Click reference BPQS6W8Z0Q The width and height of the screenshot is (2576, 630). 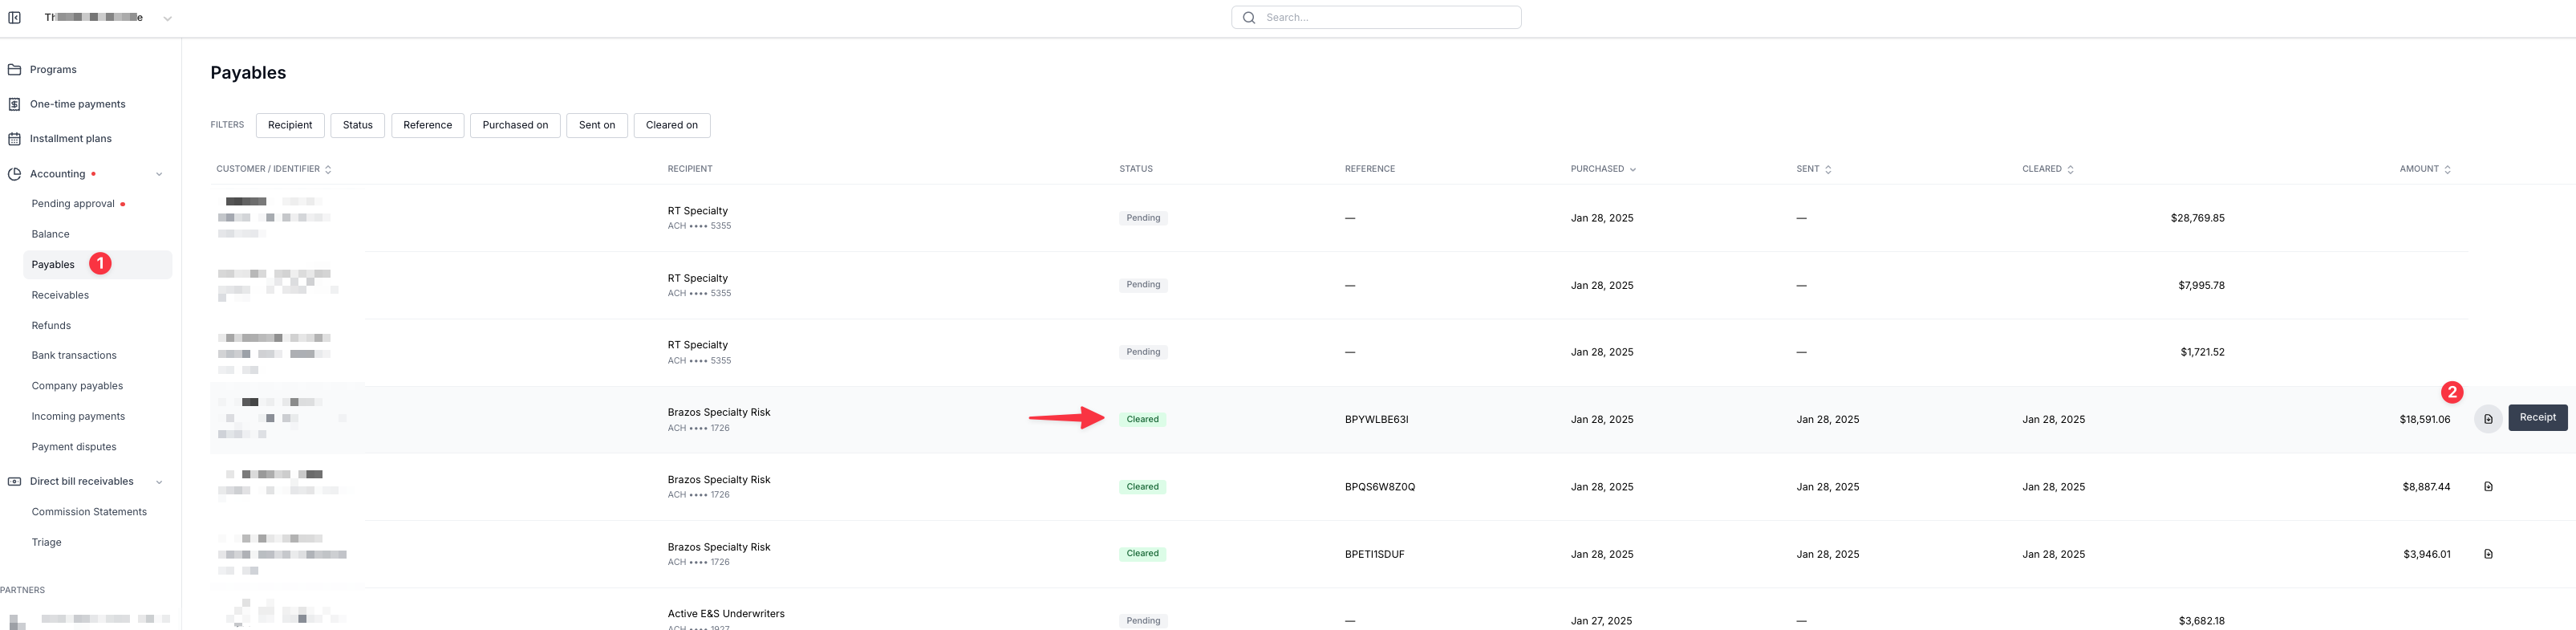pyautogui.click(x=1380, y=487)
